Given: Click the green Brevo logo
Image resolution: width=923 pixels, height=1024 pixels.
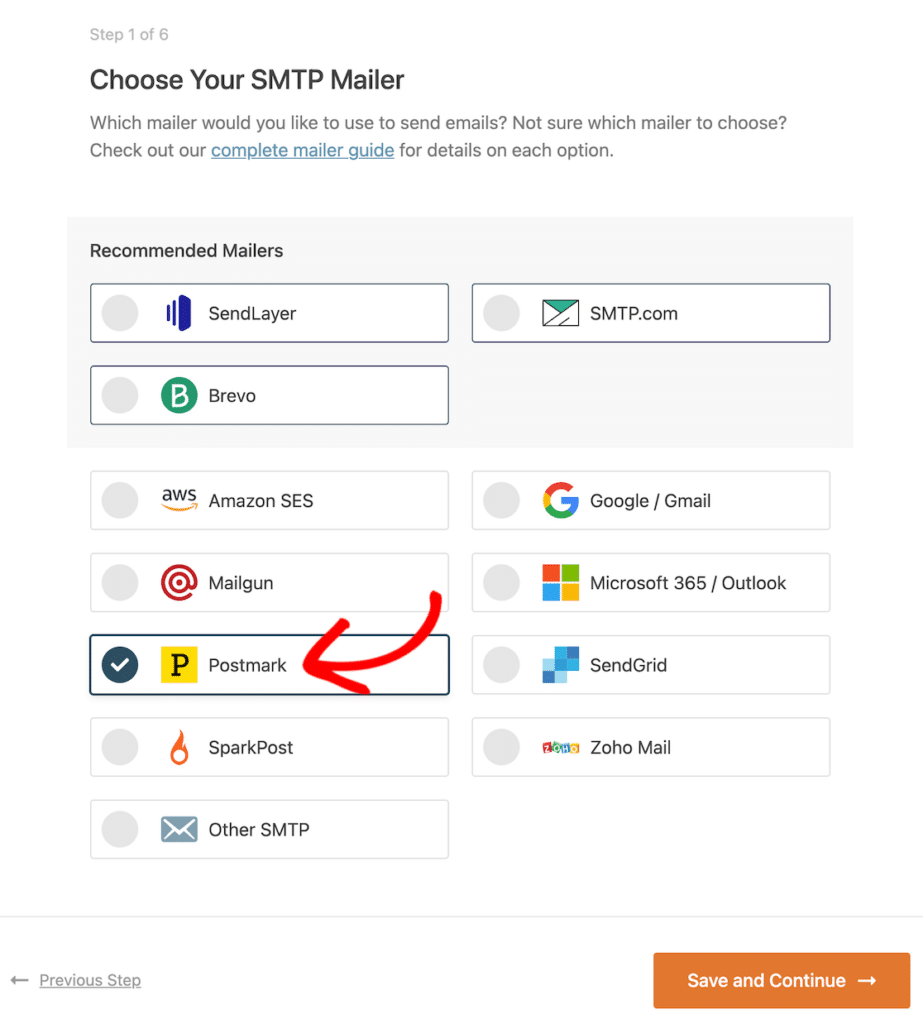Looking at the screenshot, I should click(x=179, y=396).
